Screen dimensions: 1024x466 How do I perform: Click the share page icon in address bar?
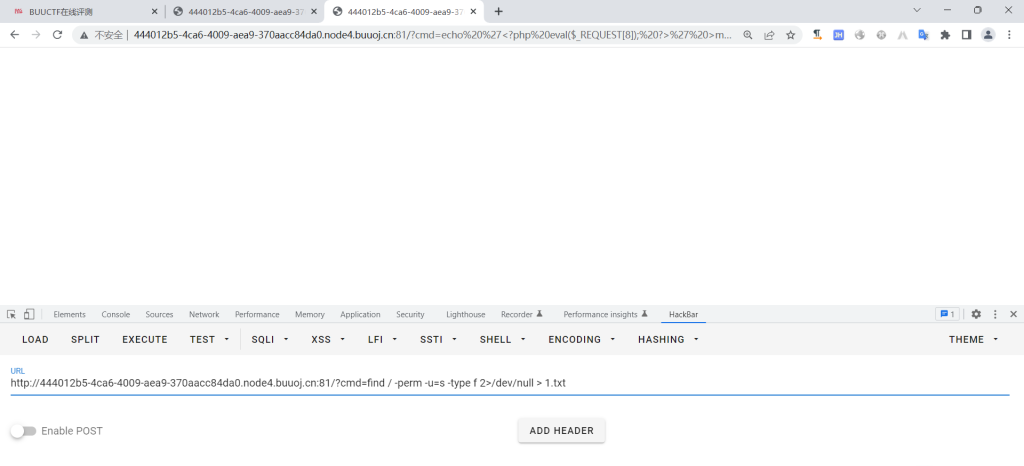point(769,34)
